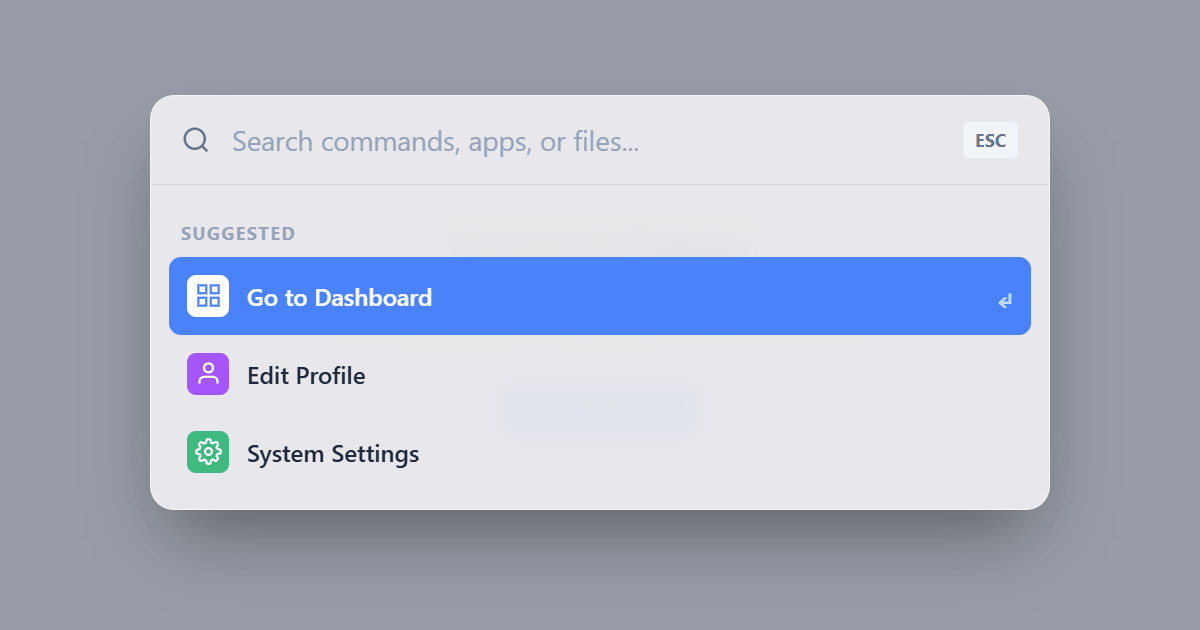Click the blue highlighted row's empty middle area
This screenshot has width=1200, height=630.
point(700,297)
